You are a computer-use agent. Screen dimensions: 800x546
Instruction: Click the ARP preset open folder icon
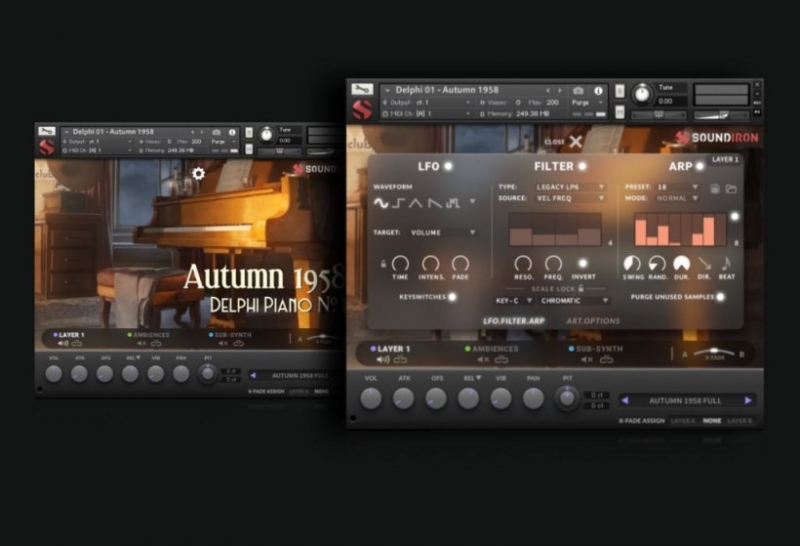click(x=731, y=188)
